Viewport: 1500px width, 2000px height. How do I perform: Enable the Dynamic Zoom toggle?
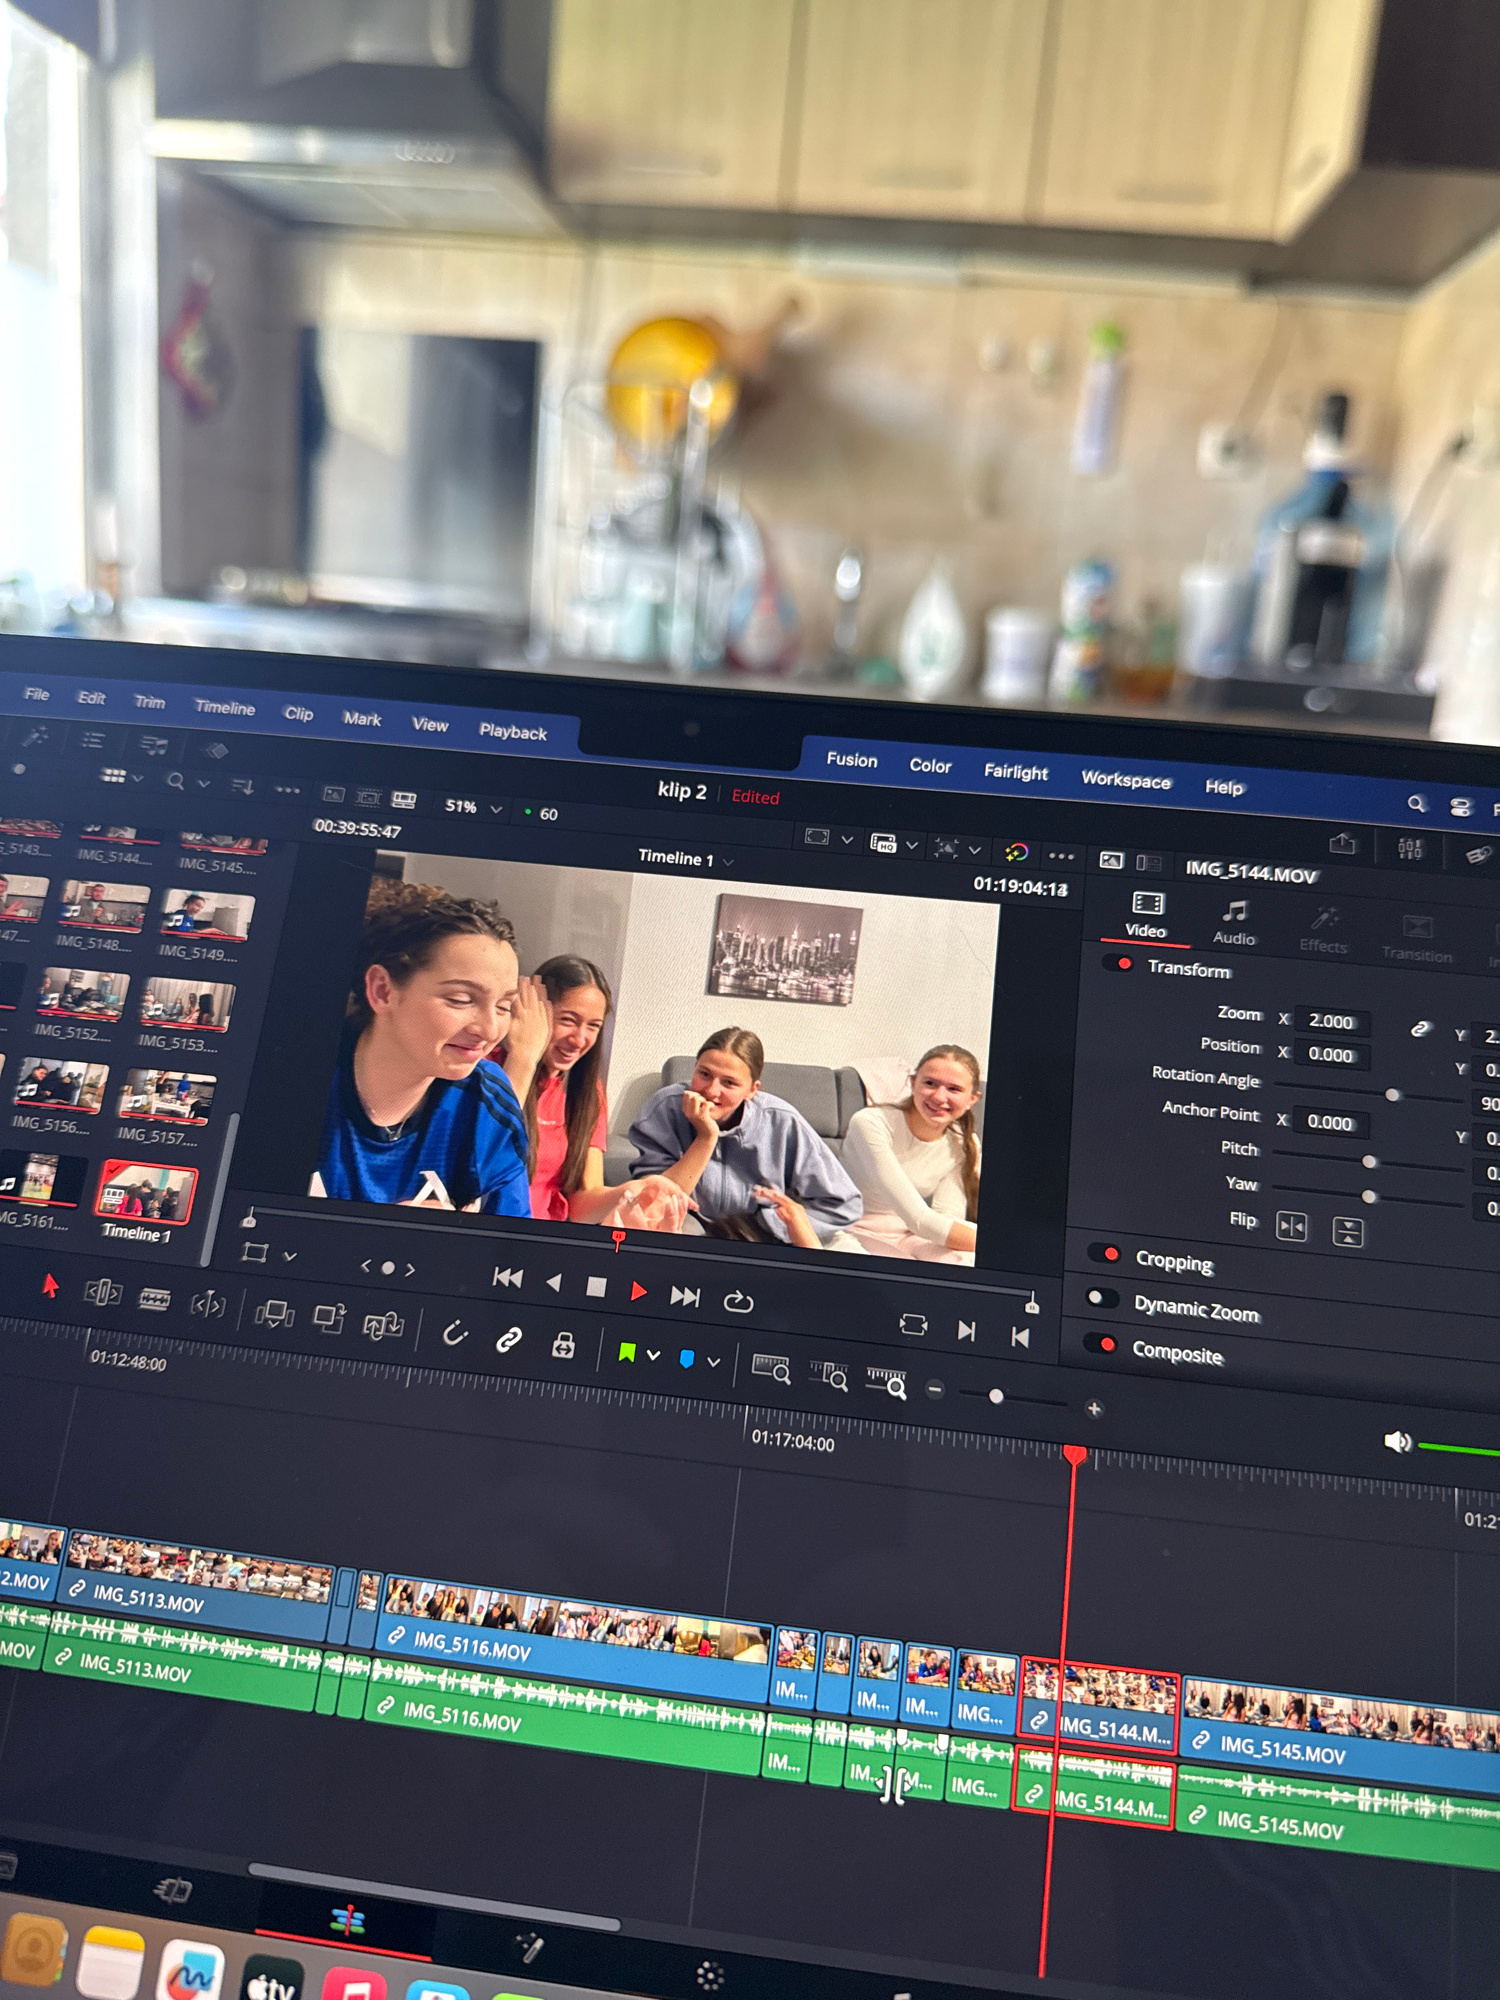point(1101,1298)
